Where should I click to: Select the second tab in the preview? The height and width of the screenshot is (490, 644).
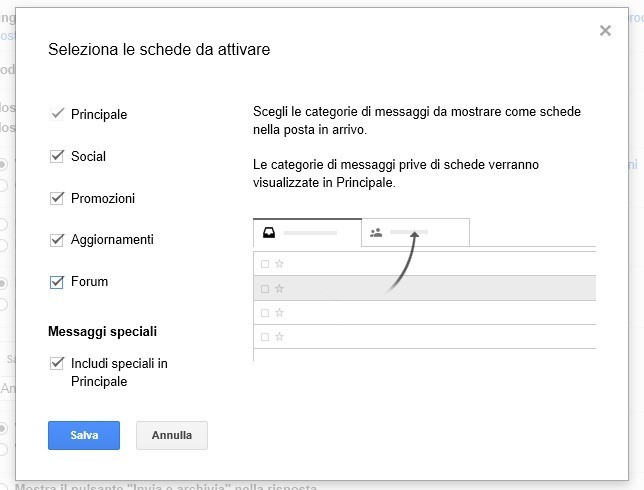415,233
